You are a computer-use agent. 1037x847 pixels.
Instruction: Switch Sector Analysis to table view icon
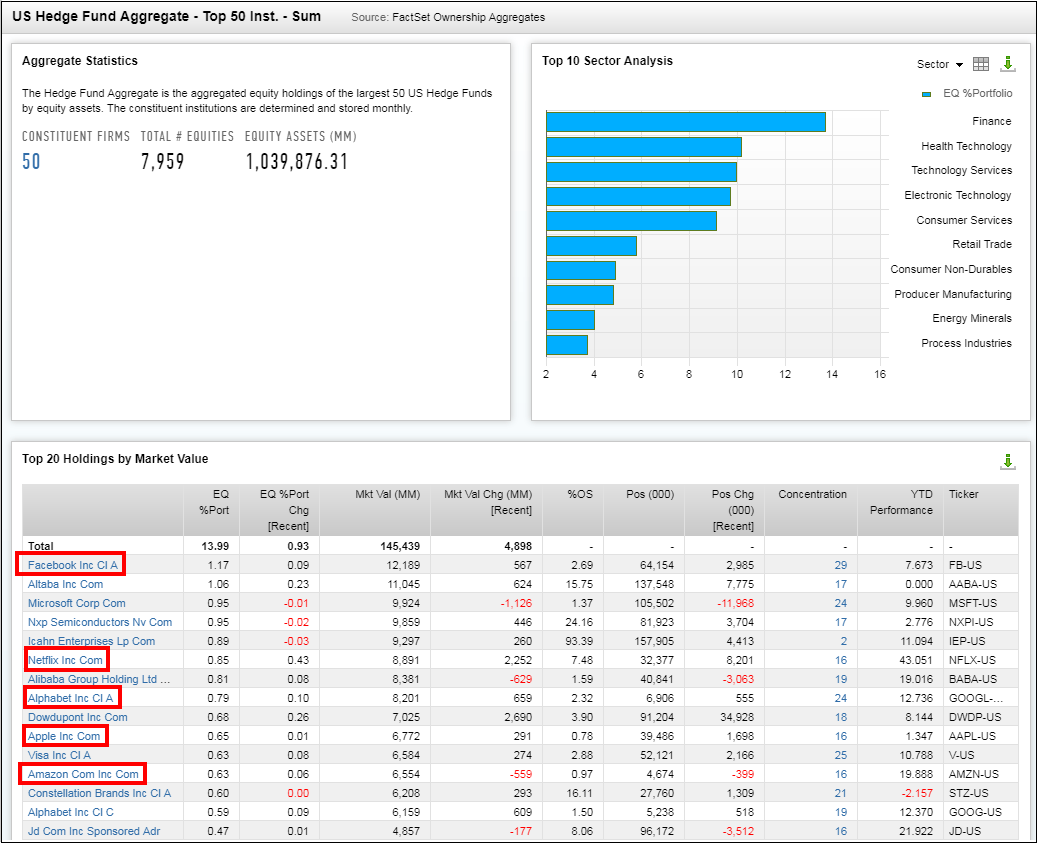tap(981, 64)
